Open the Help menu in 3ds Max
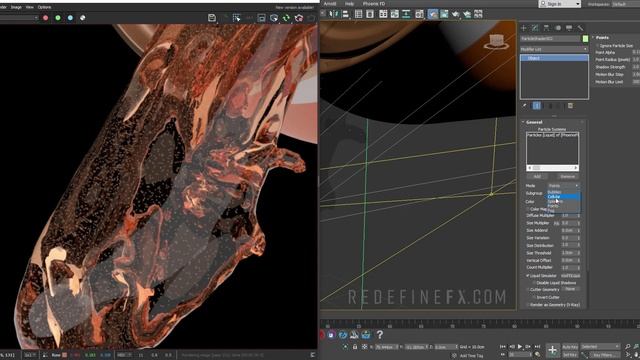Viewport: 640px width, 360px height. pos(349,4)
